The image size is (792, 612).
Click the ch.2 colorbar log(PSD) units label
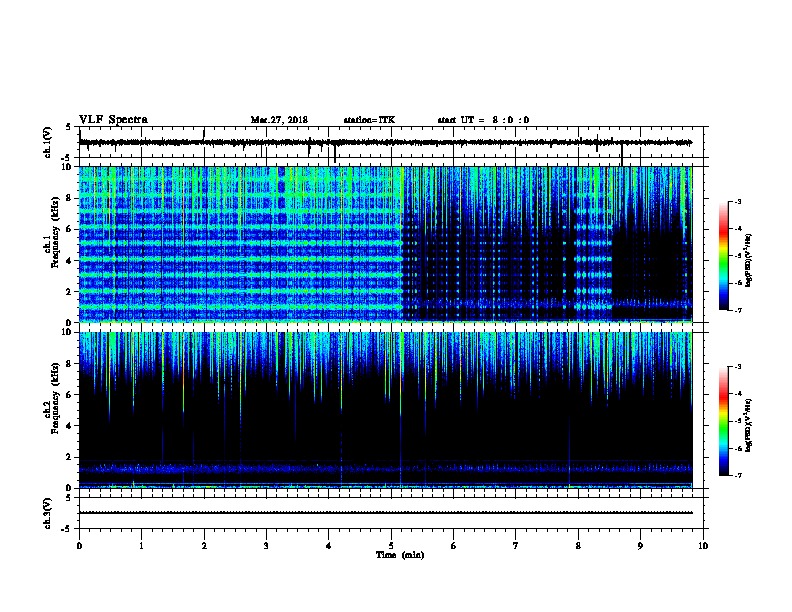pos(748,425)
